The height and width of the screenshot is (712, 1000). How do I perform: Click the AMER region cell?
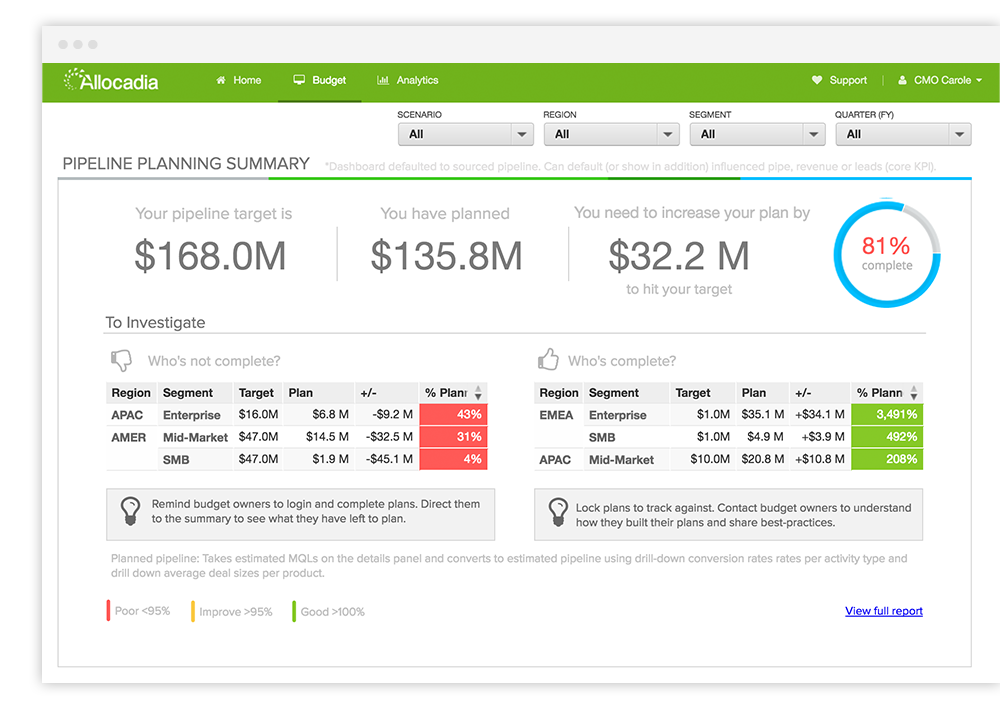pos(129,438)
